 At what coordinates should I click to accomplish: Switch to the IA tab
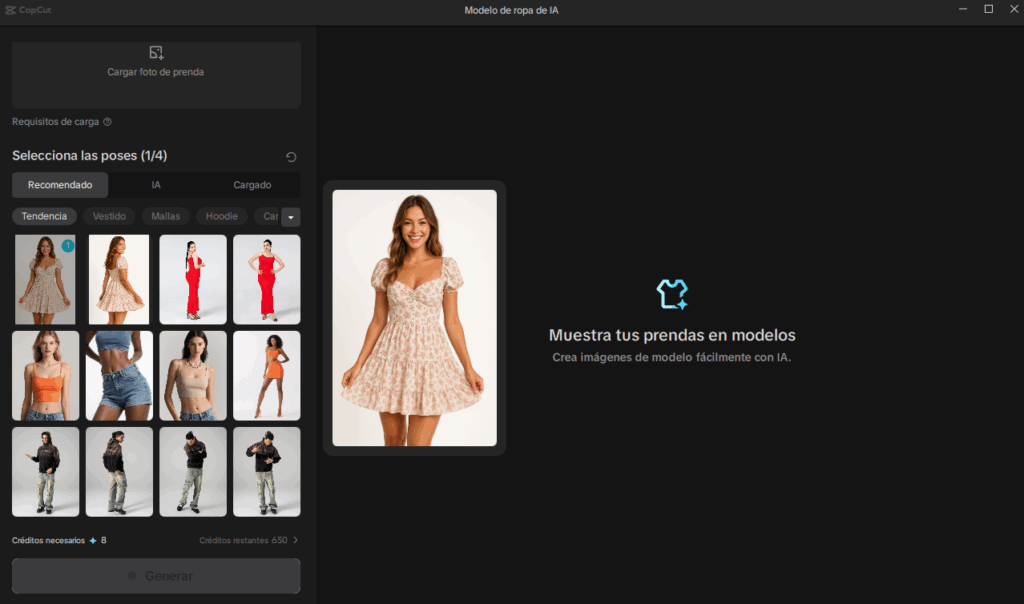156,185
